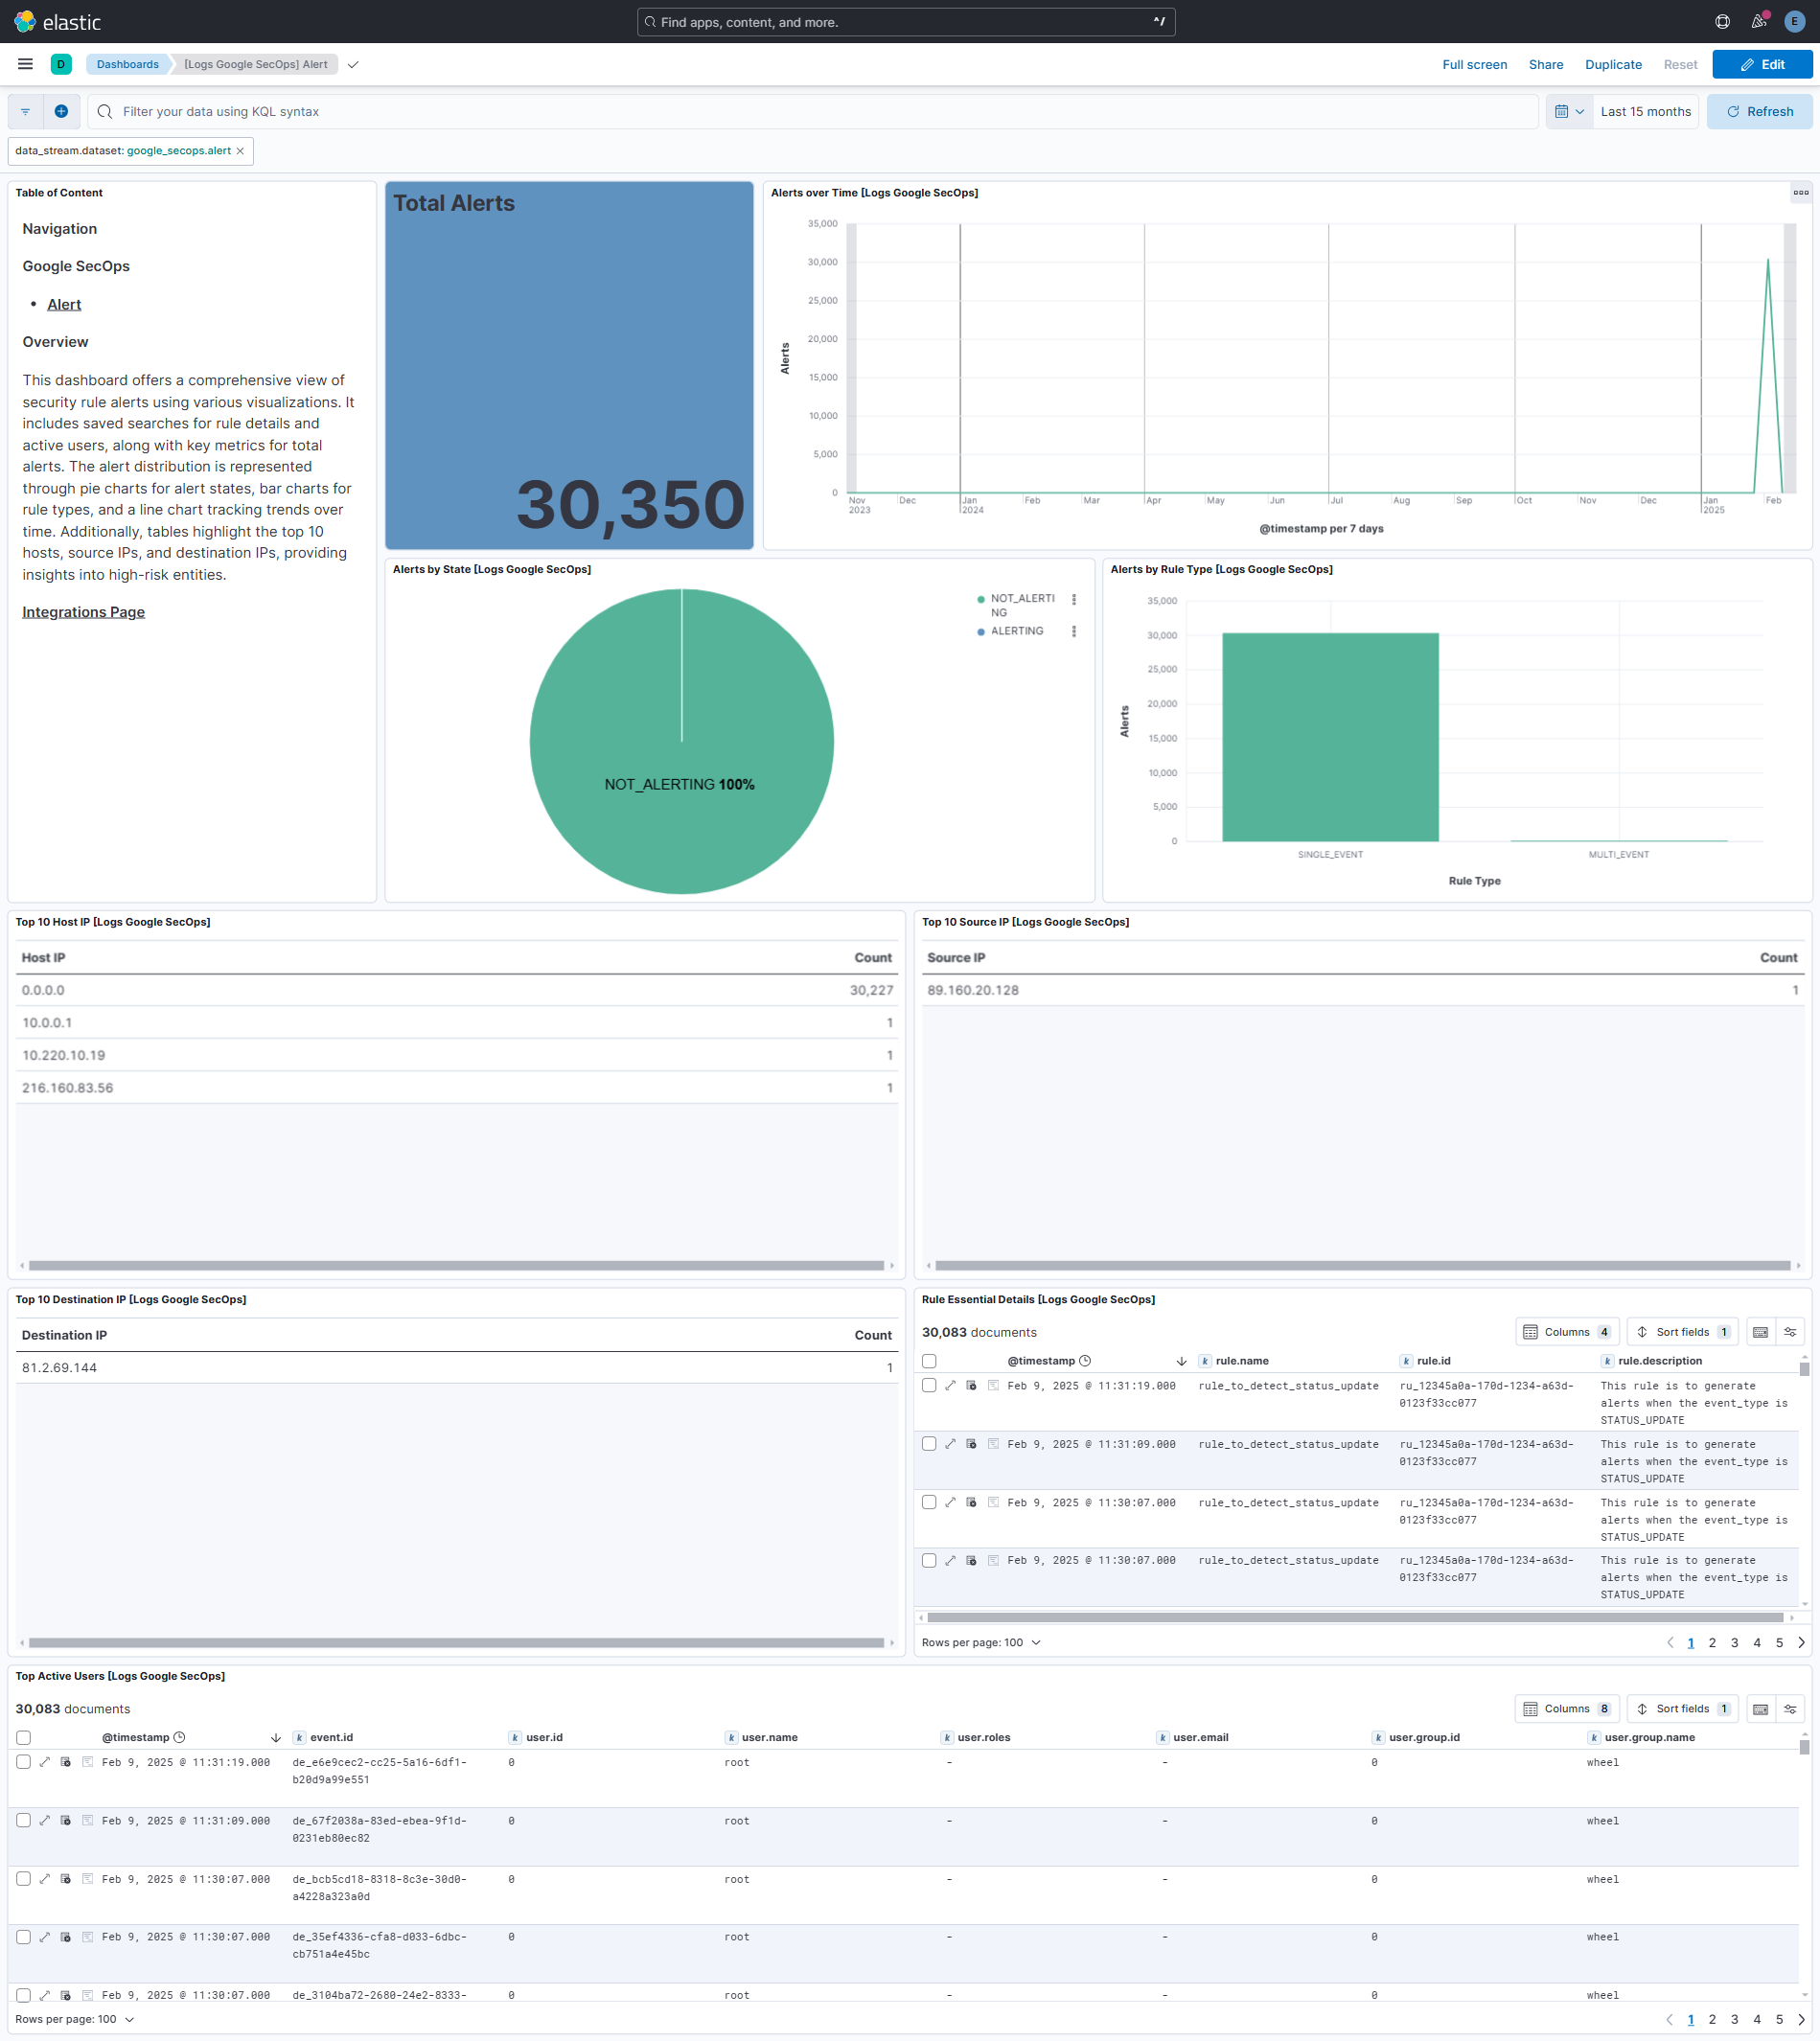The height and width of the screenshot is (2041, 1820).
Task: Open the filter options menu icon
Action: [x=25, y=111]
